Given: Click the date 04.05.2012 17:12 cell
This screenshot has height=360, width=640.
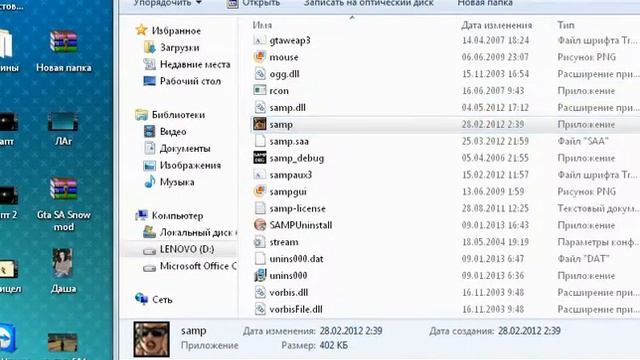Looking at the screenshot, I should (x=495, y=107).
